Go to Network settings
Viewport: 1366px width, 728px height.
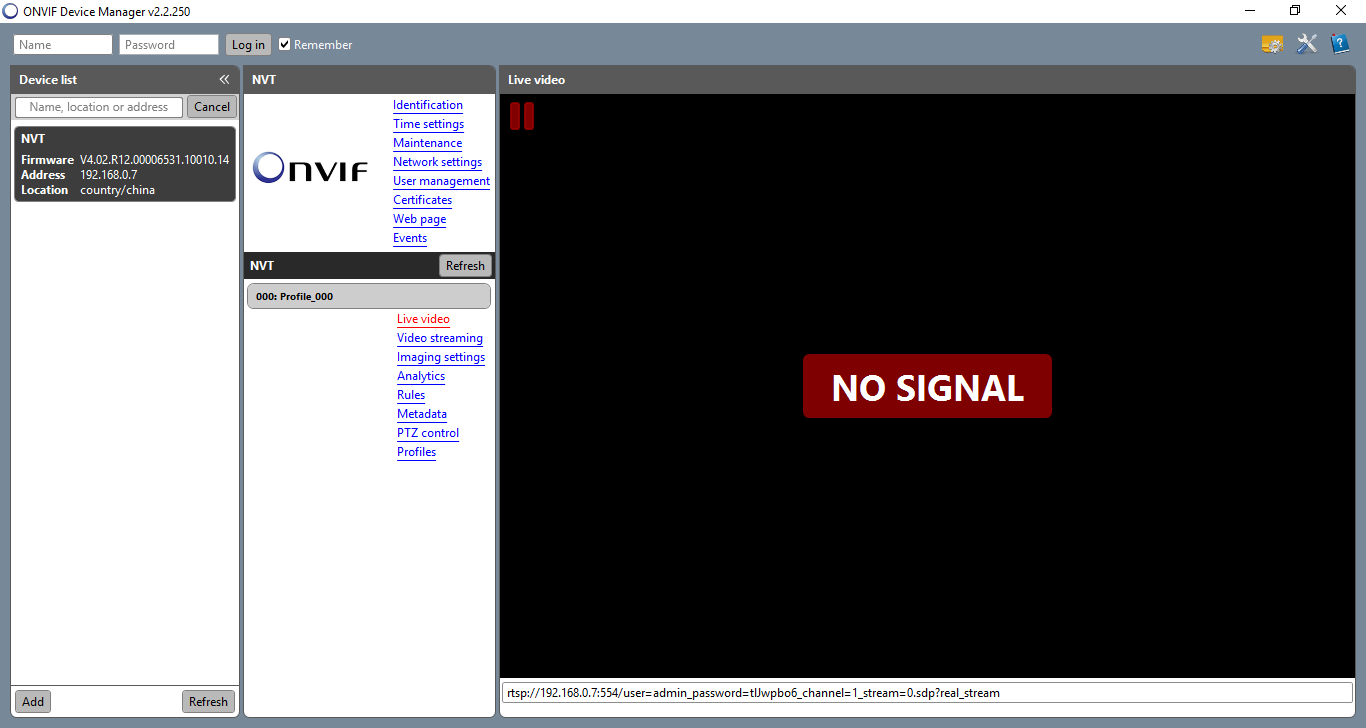coord(437,162)
